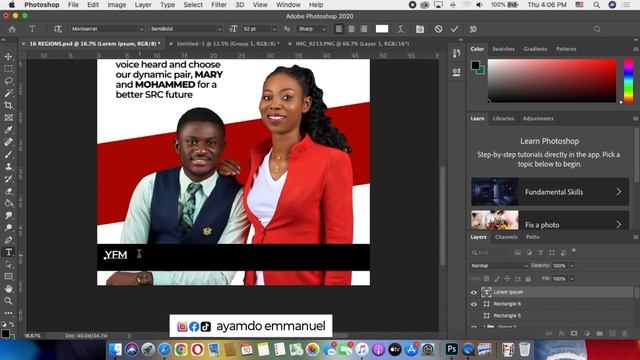Hide the Rectangle 6 layer

474,304
